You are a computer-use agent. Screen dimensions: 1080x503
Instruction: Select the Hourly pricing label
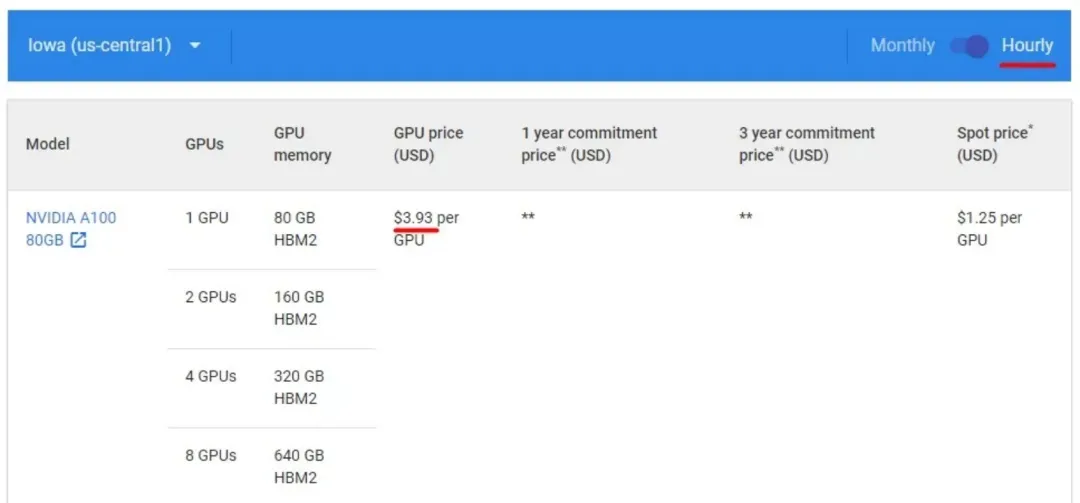coord(1027,46)
